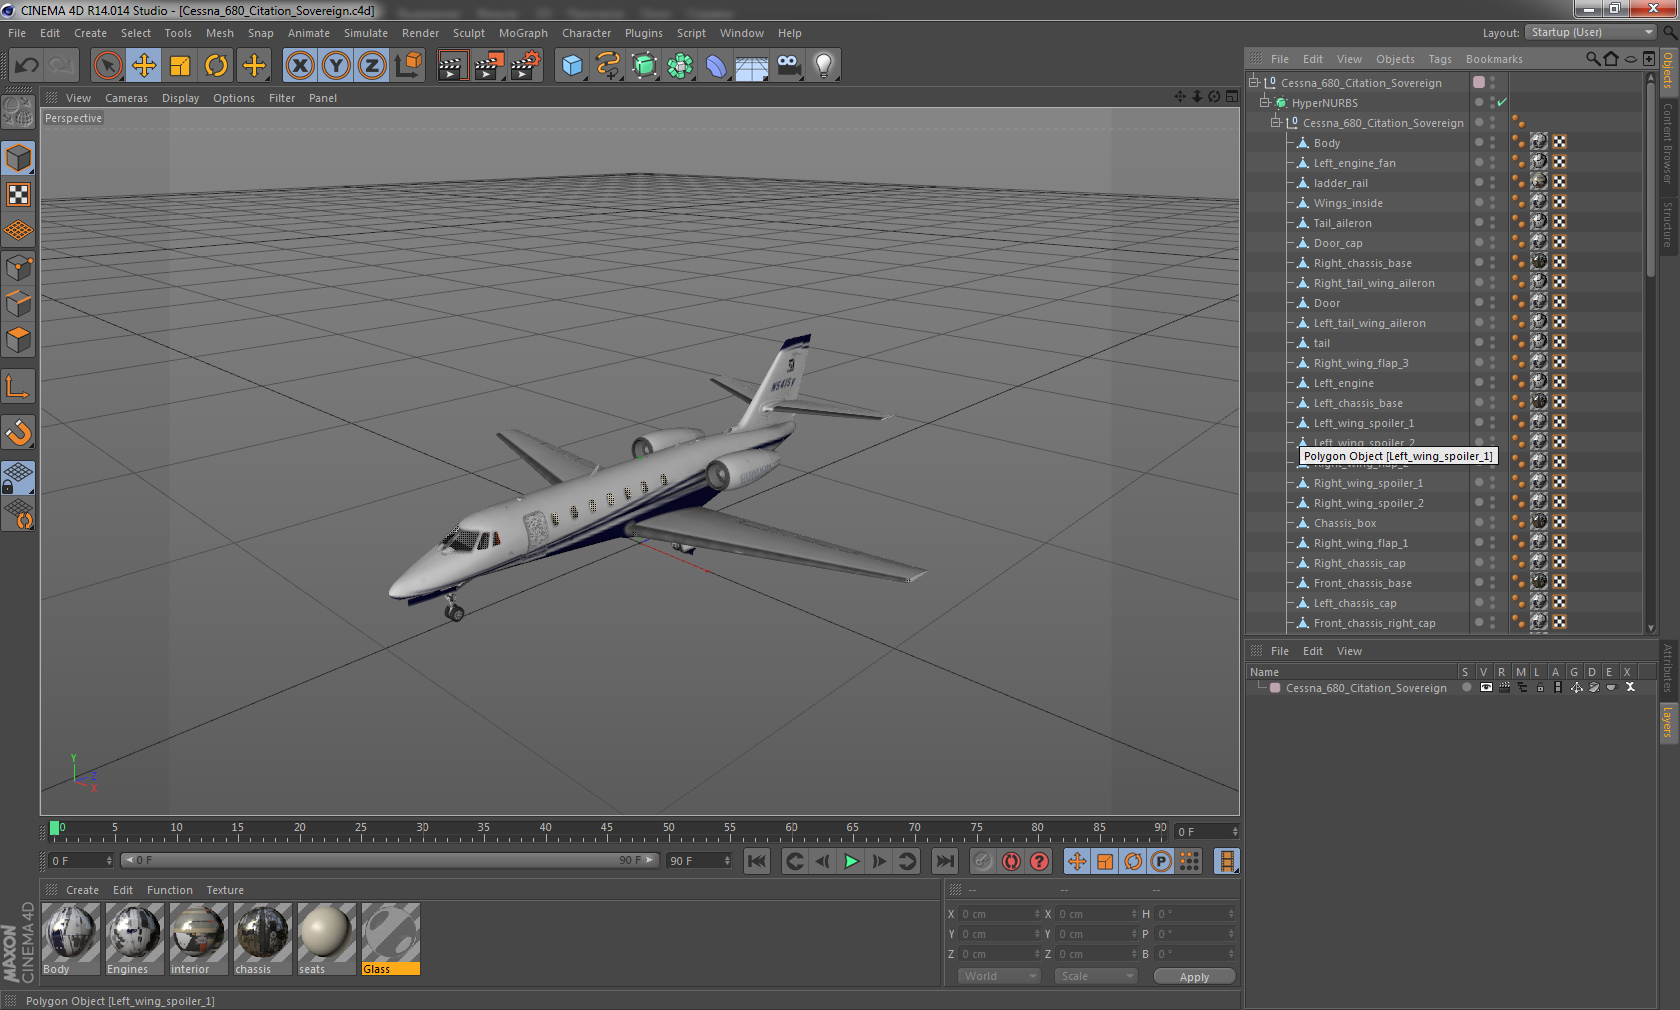
Task: Open the Render Settings
Action: point(525,66)
